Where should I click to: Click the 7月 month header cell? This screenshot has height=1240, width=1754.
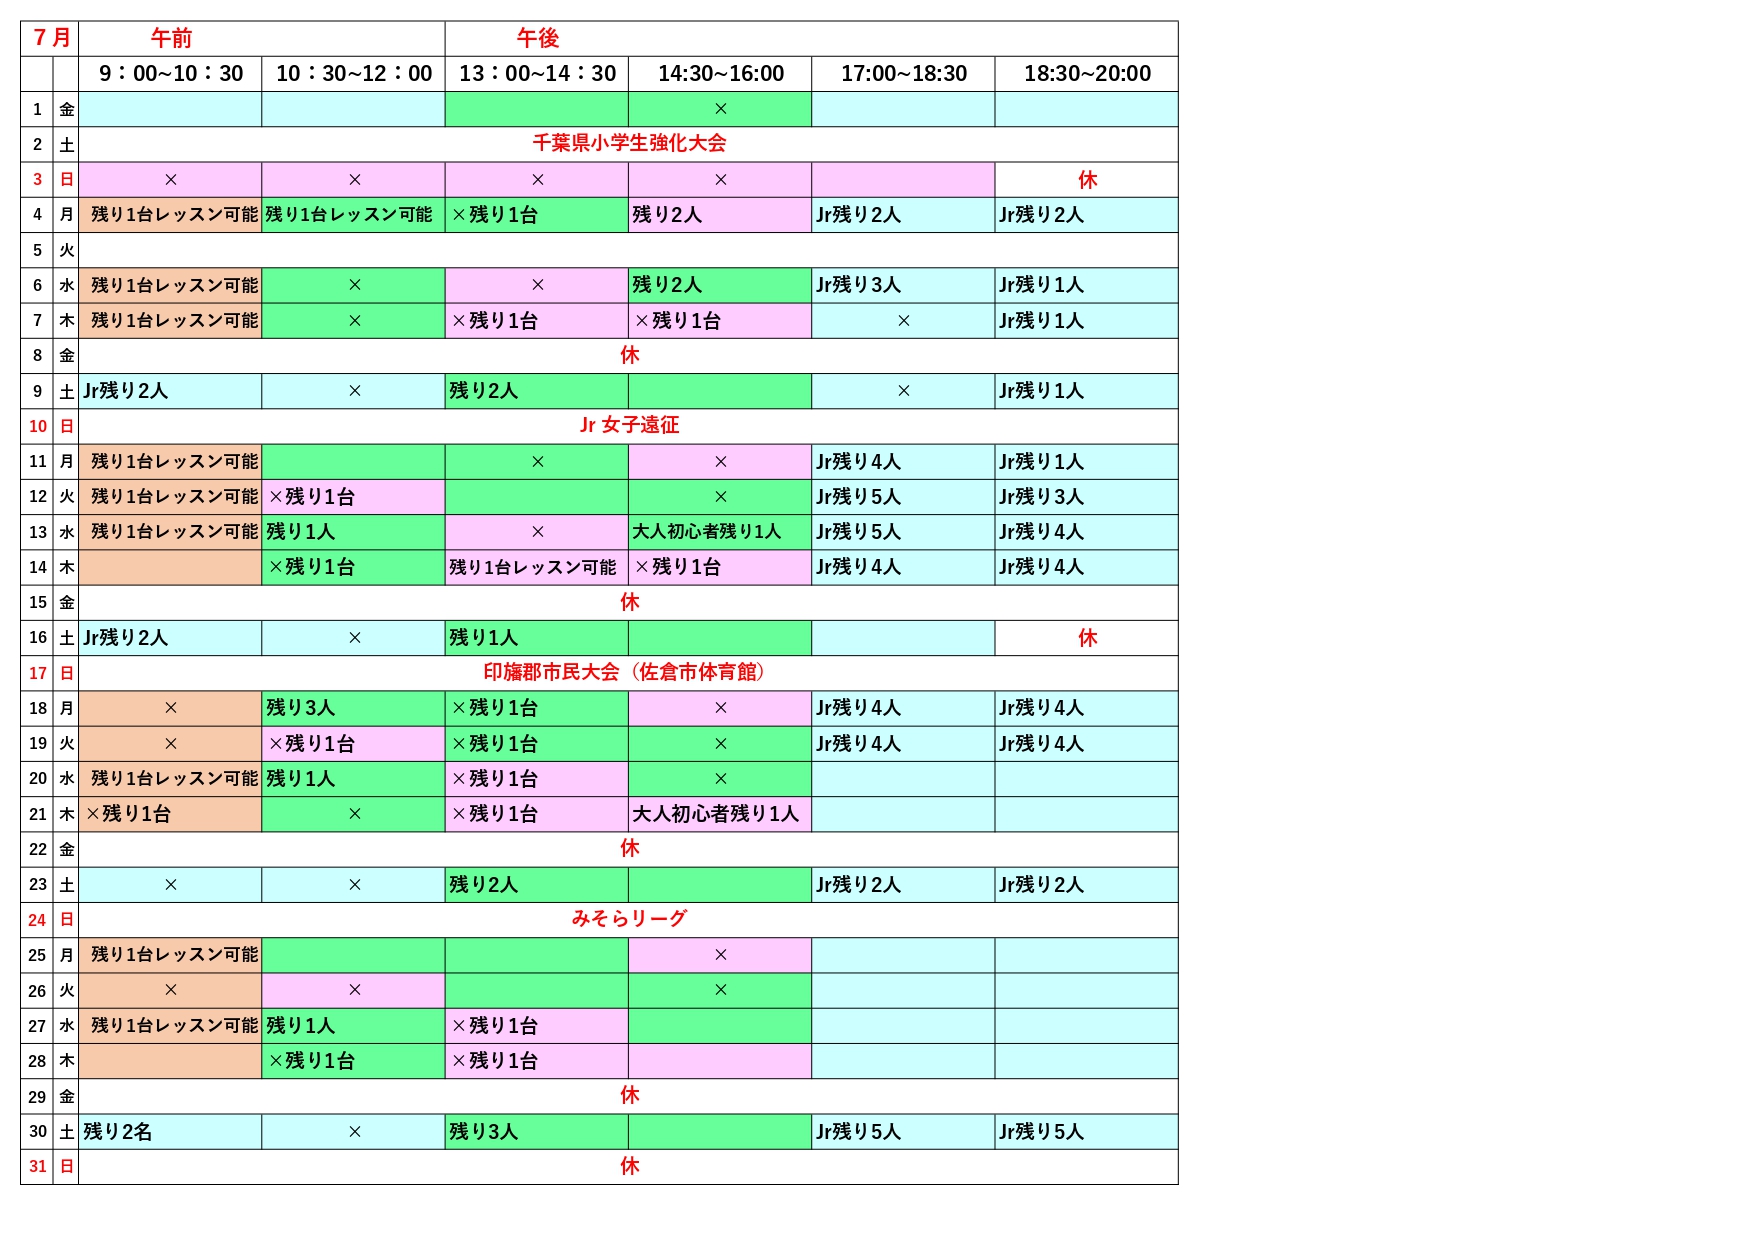50,38
